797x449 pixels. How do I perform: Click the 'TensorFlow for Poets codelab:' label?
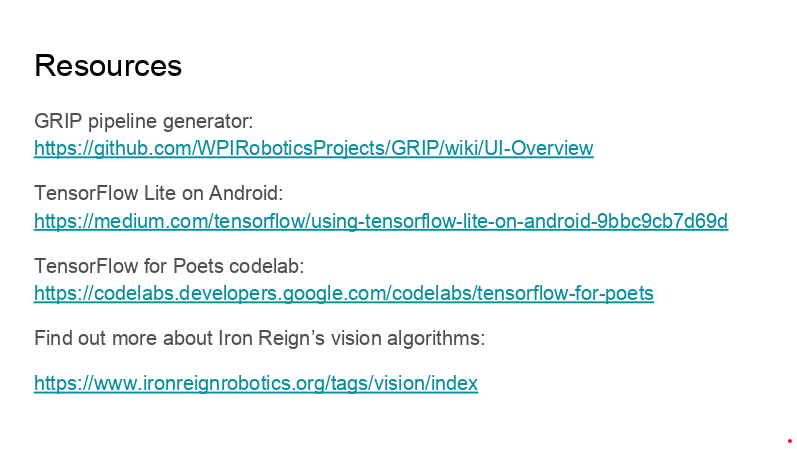point(169,266)
